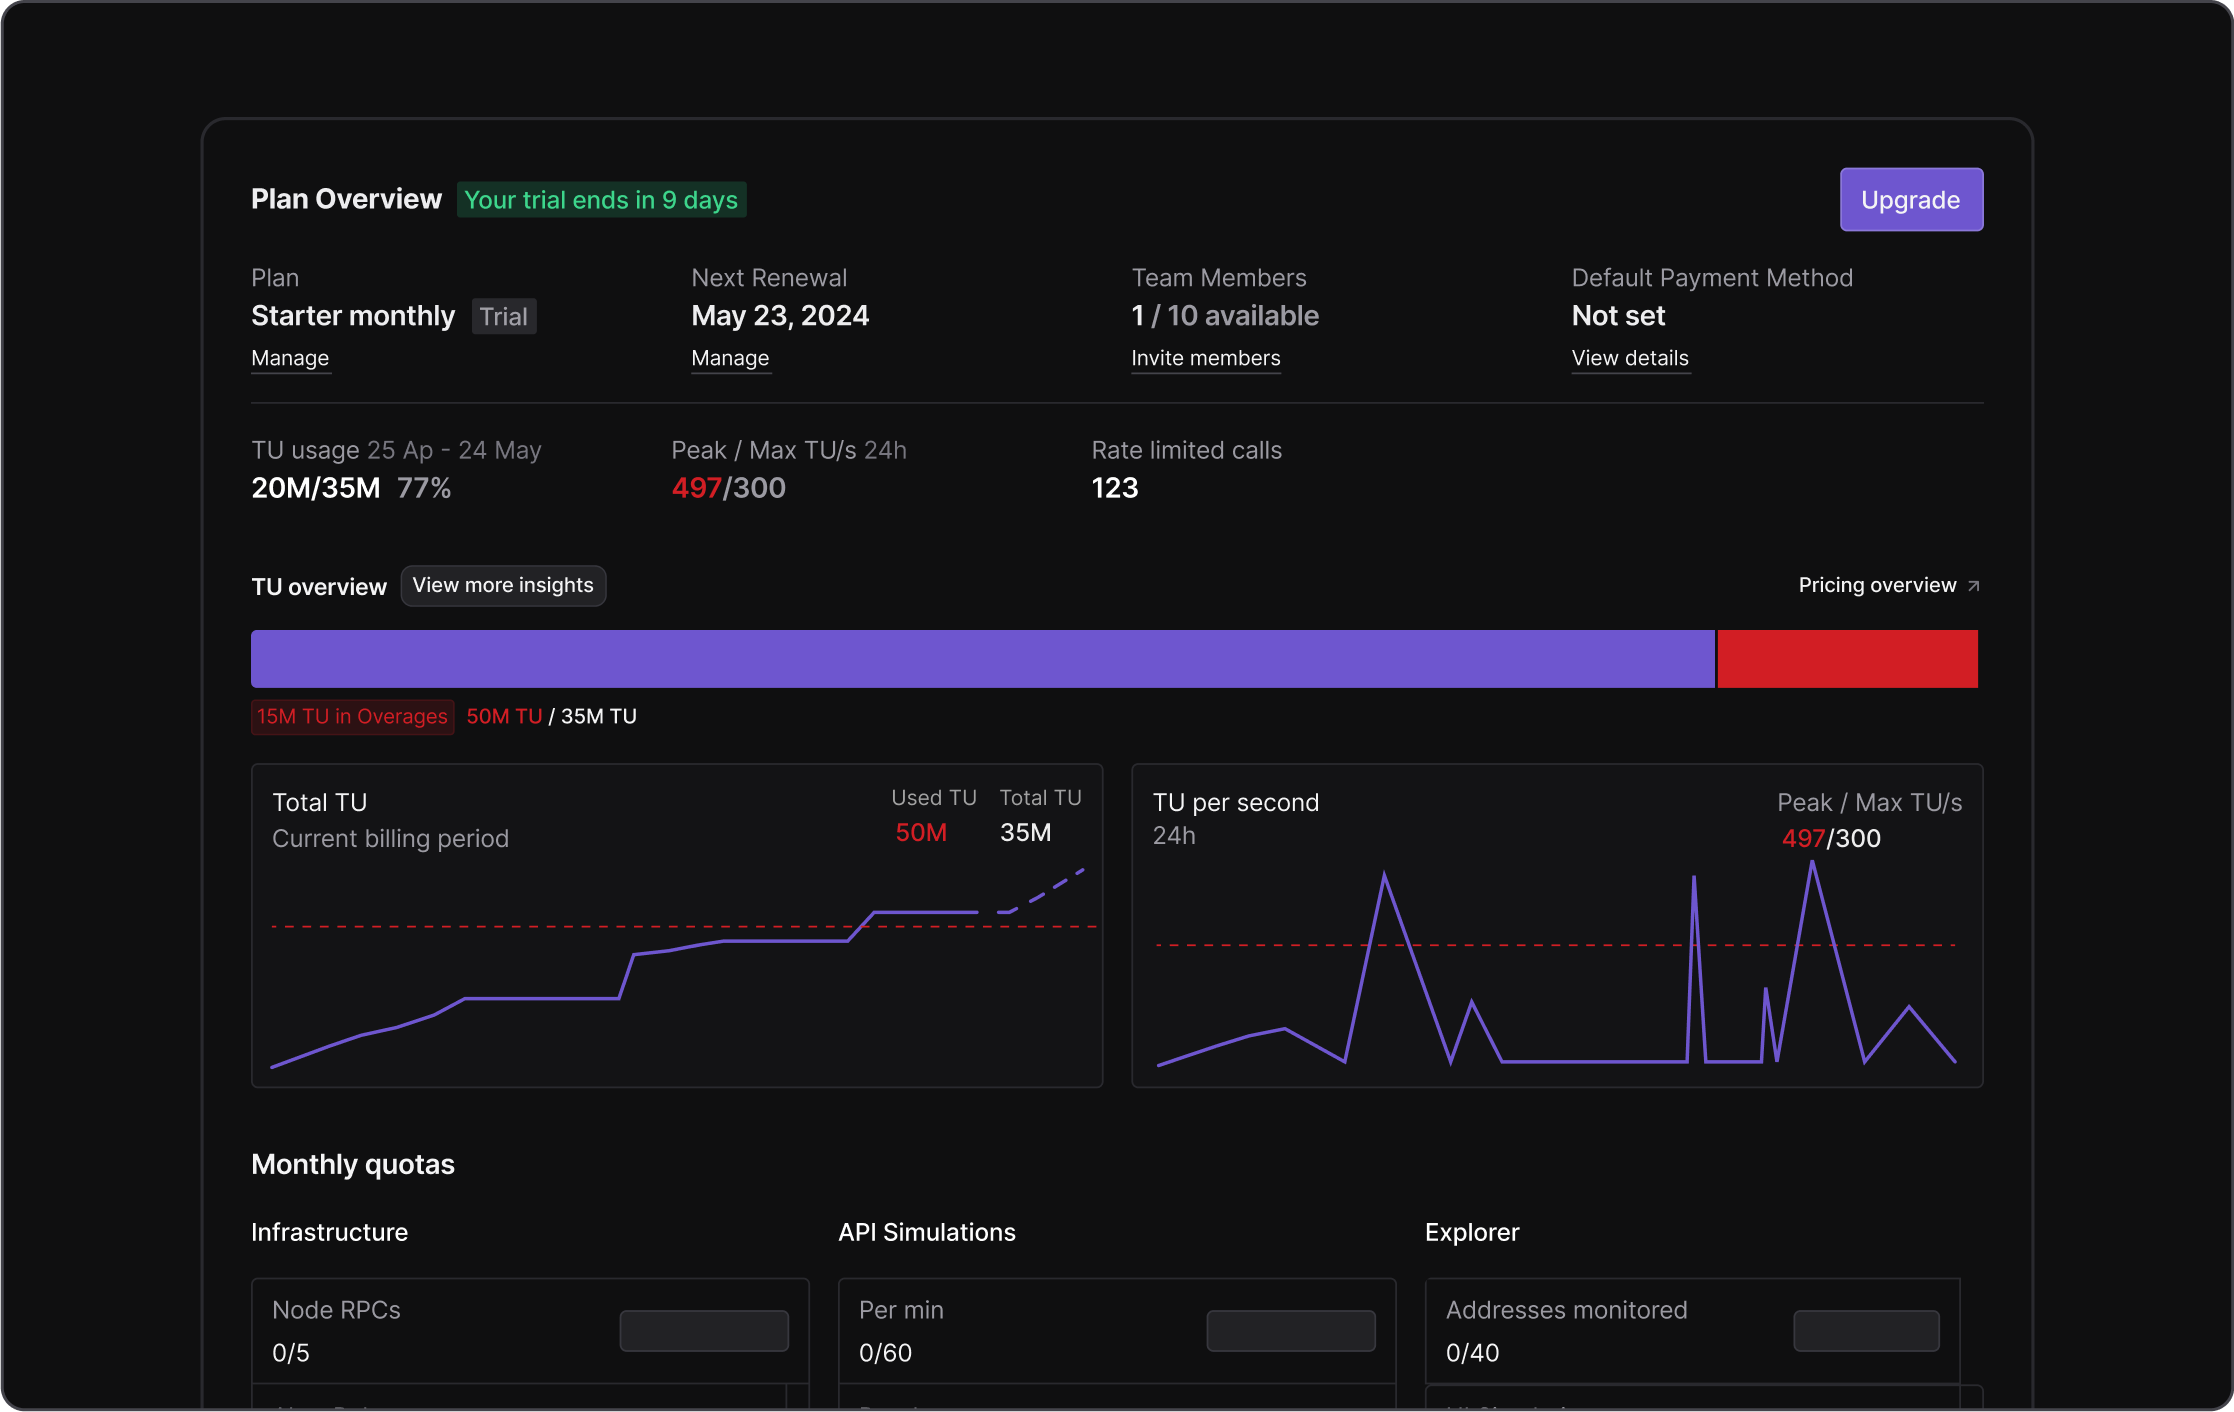Click the 497/300 Peak Max TU/s value

click(x=728, y=487)
